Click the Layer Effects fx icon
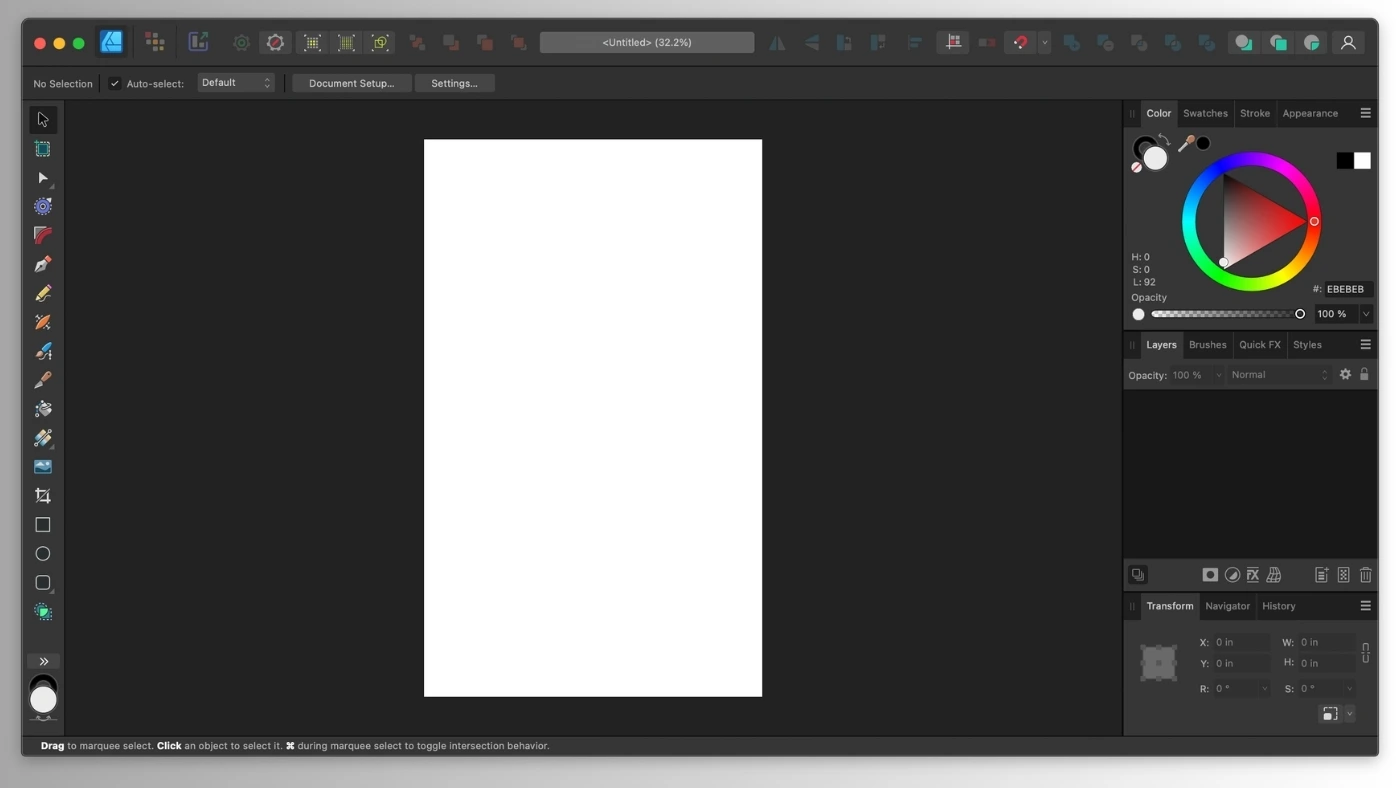 tap(1252, 575)
